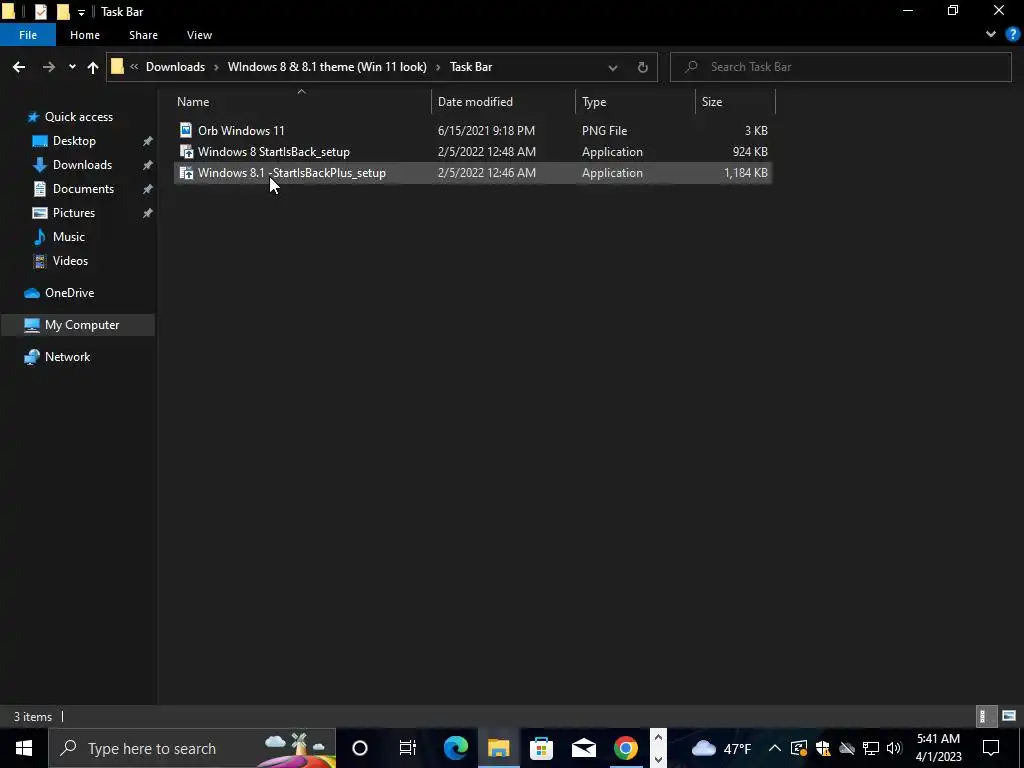Go forward using the forward arrow
1024x768 pixels.
coord(48,67)
